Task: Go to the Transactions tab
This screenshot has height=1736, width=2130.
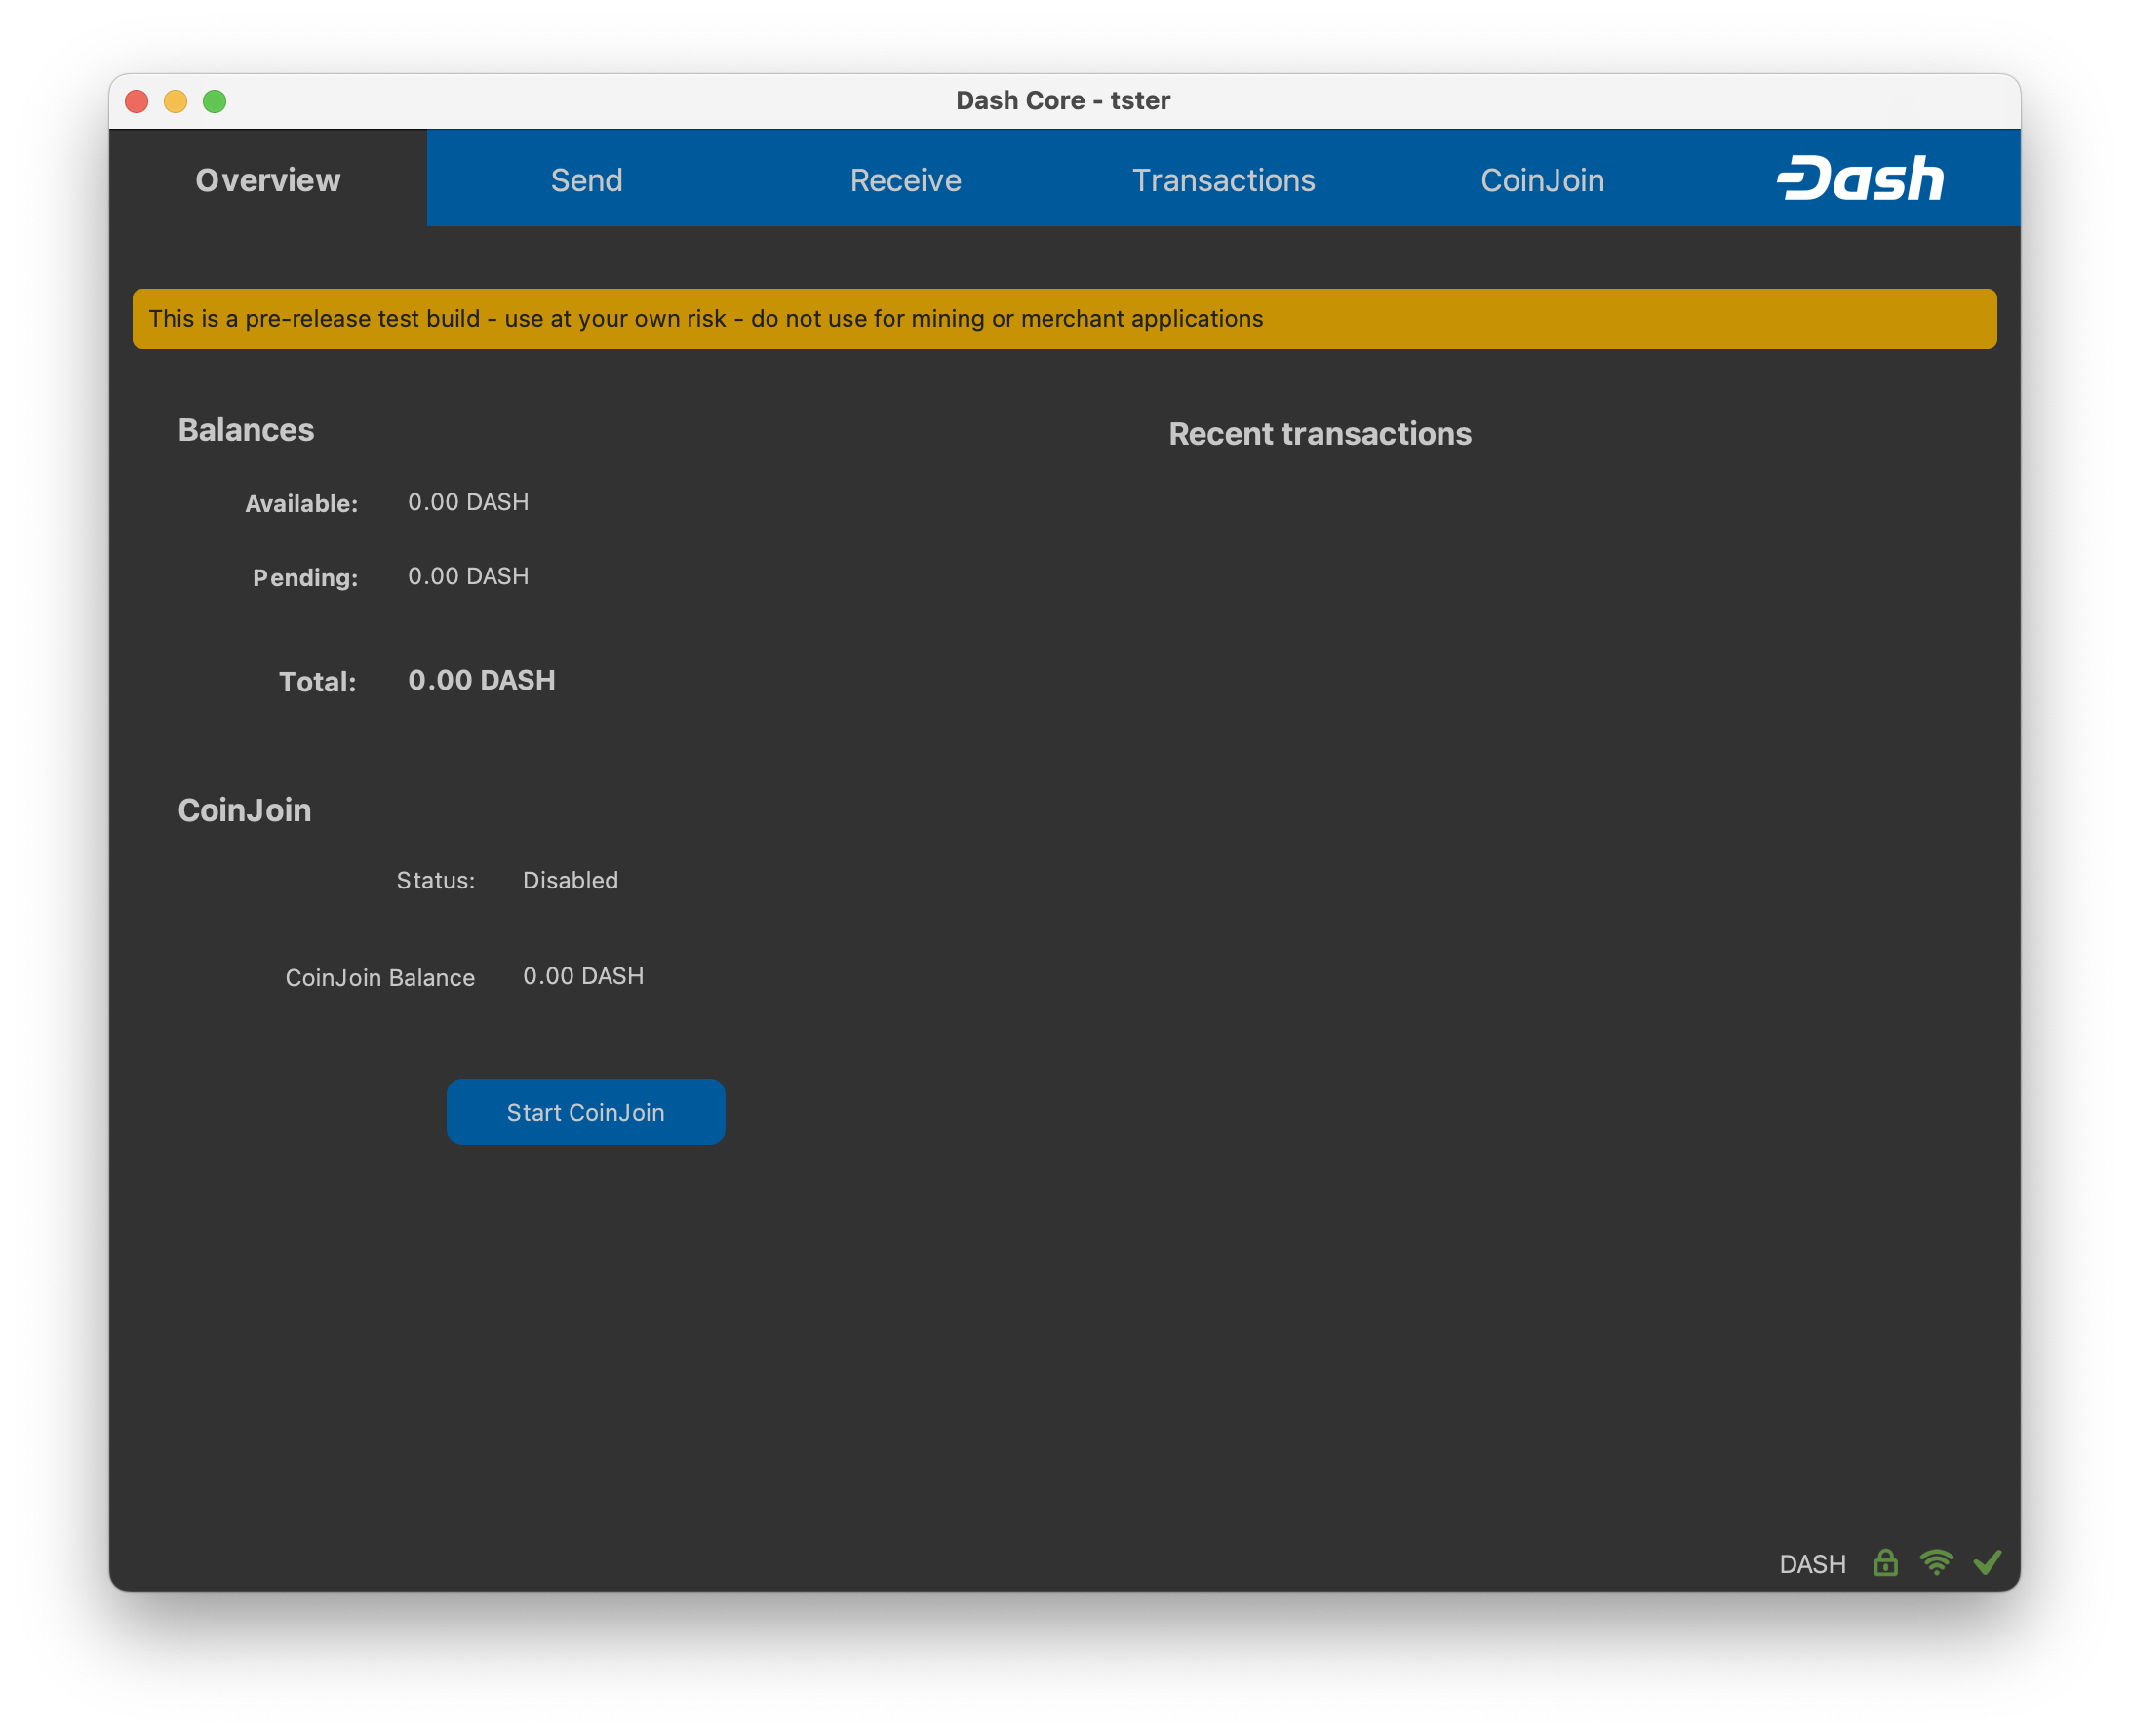Action: pos(1223,180)
